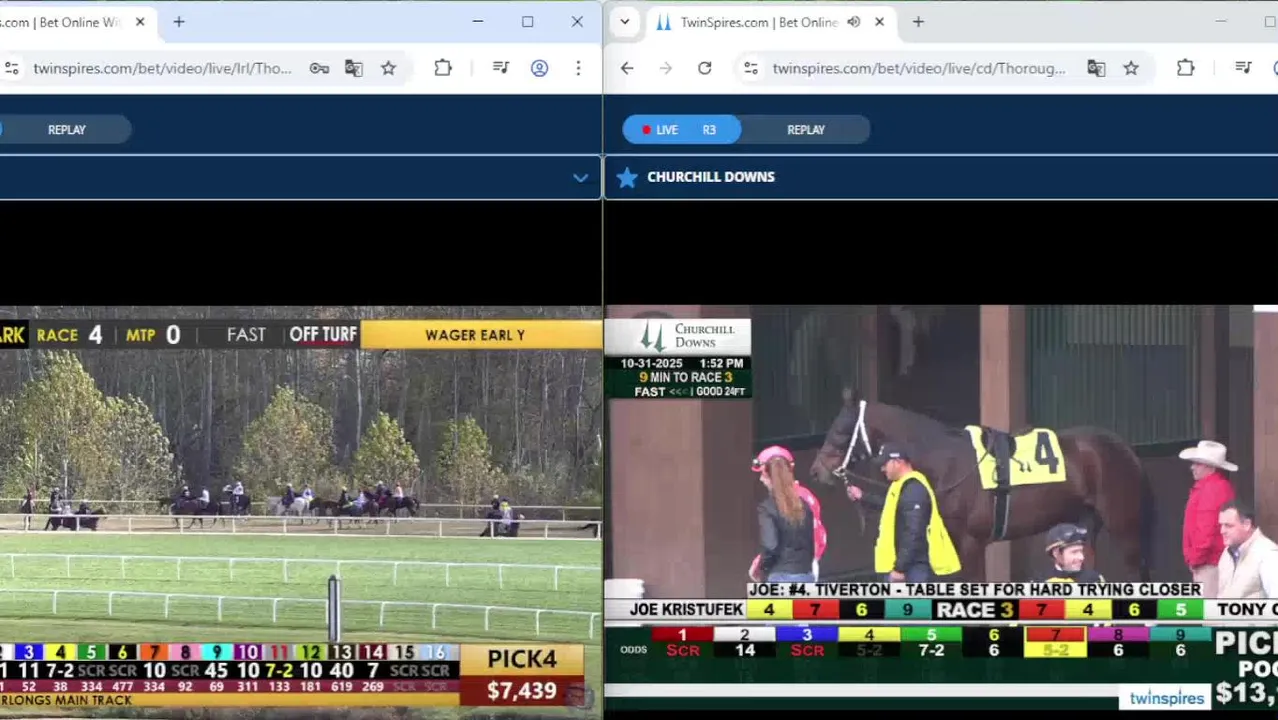This screenshot has width=1278, height=720.
Task: Select REPLAY in the left window video bar
Action: click(x=67, y=130)
